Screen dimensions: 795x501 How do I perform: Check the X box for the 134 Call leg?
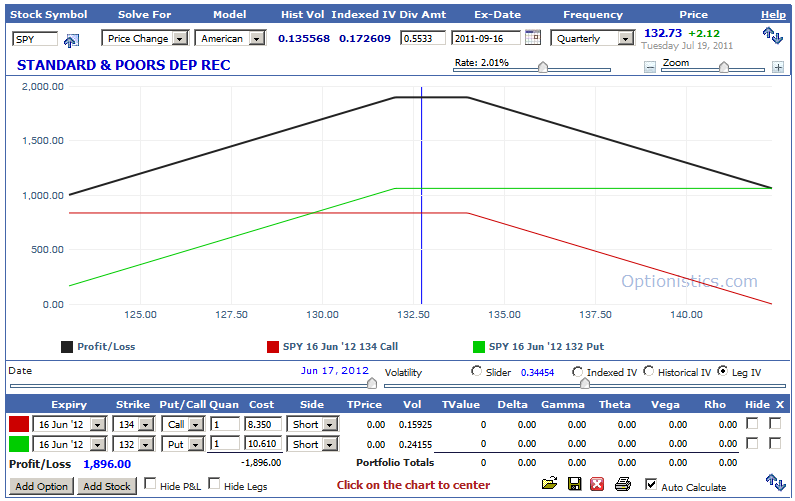pos(775,423)
